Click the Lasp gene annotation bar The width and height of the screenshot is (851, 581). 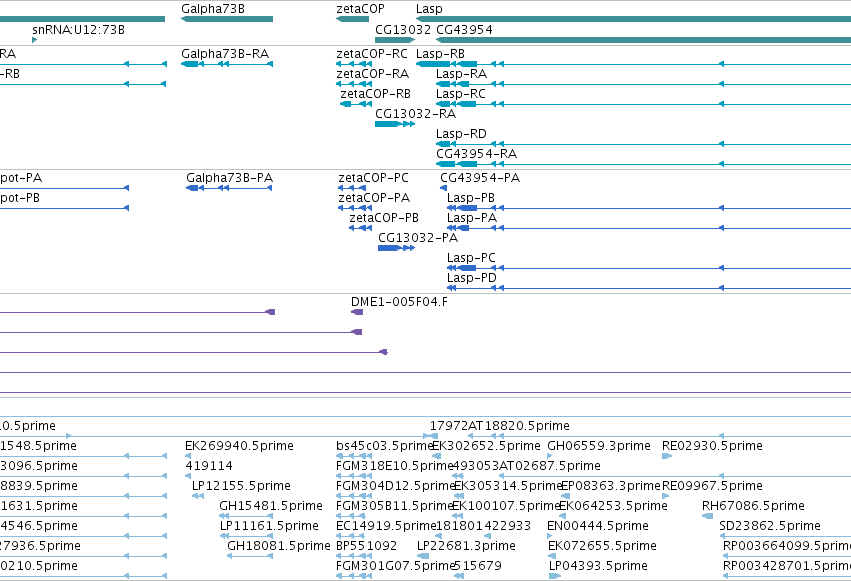(633, 19)
